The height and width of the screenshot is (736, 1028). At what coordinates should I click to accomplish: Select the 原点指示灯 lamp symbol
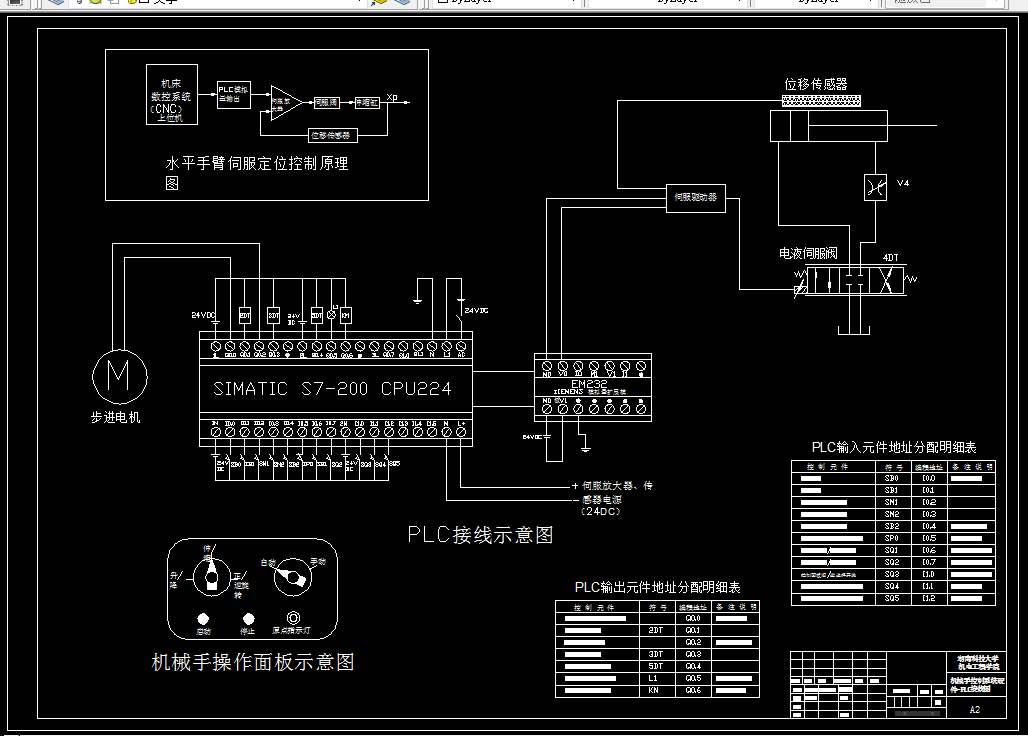click(x=294, y=618)
